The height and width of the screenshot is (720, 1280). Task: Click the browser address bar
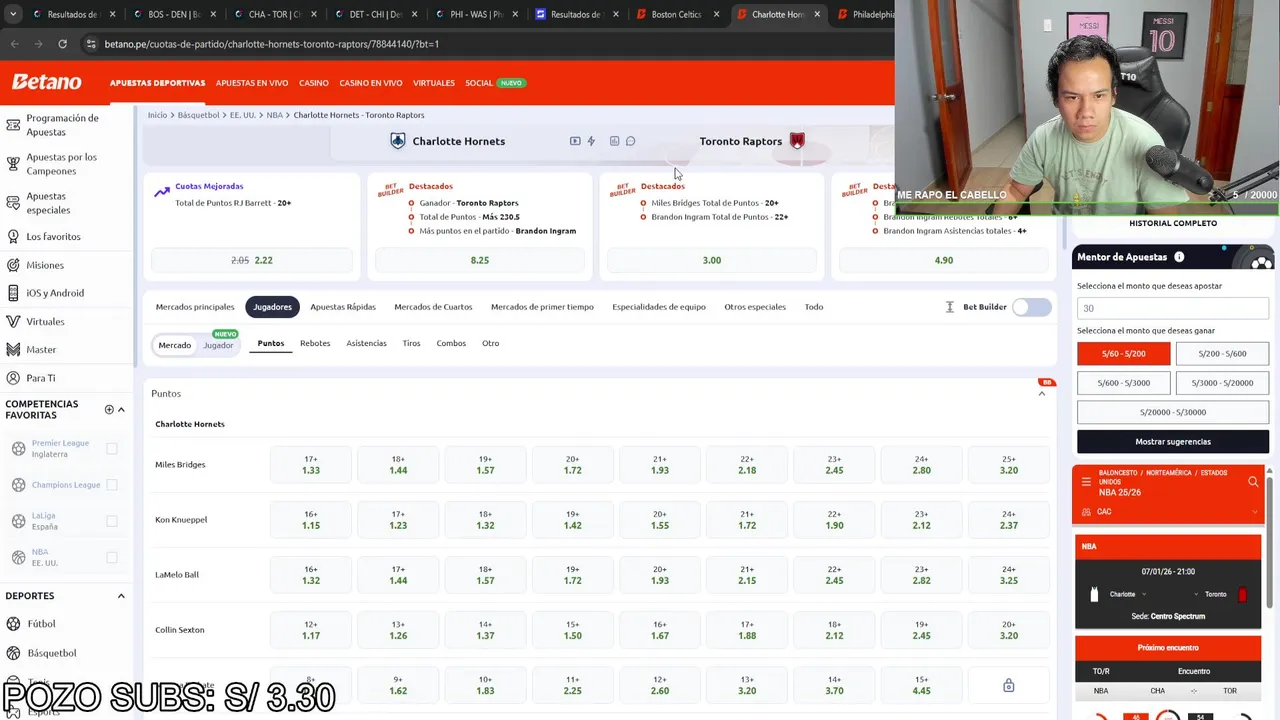point(480,44)
